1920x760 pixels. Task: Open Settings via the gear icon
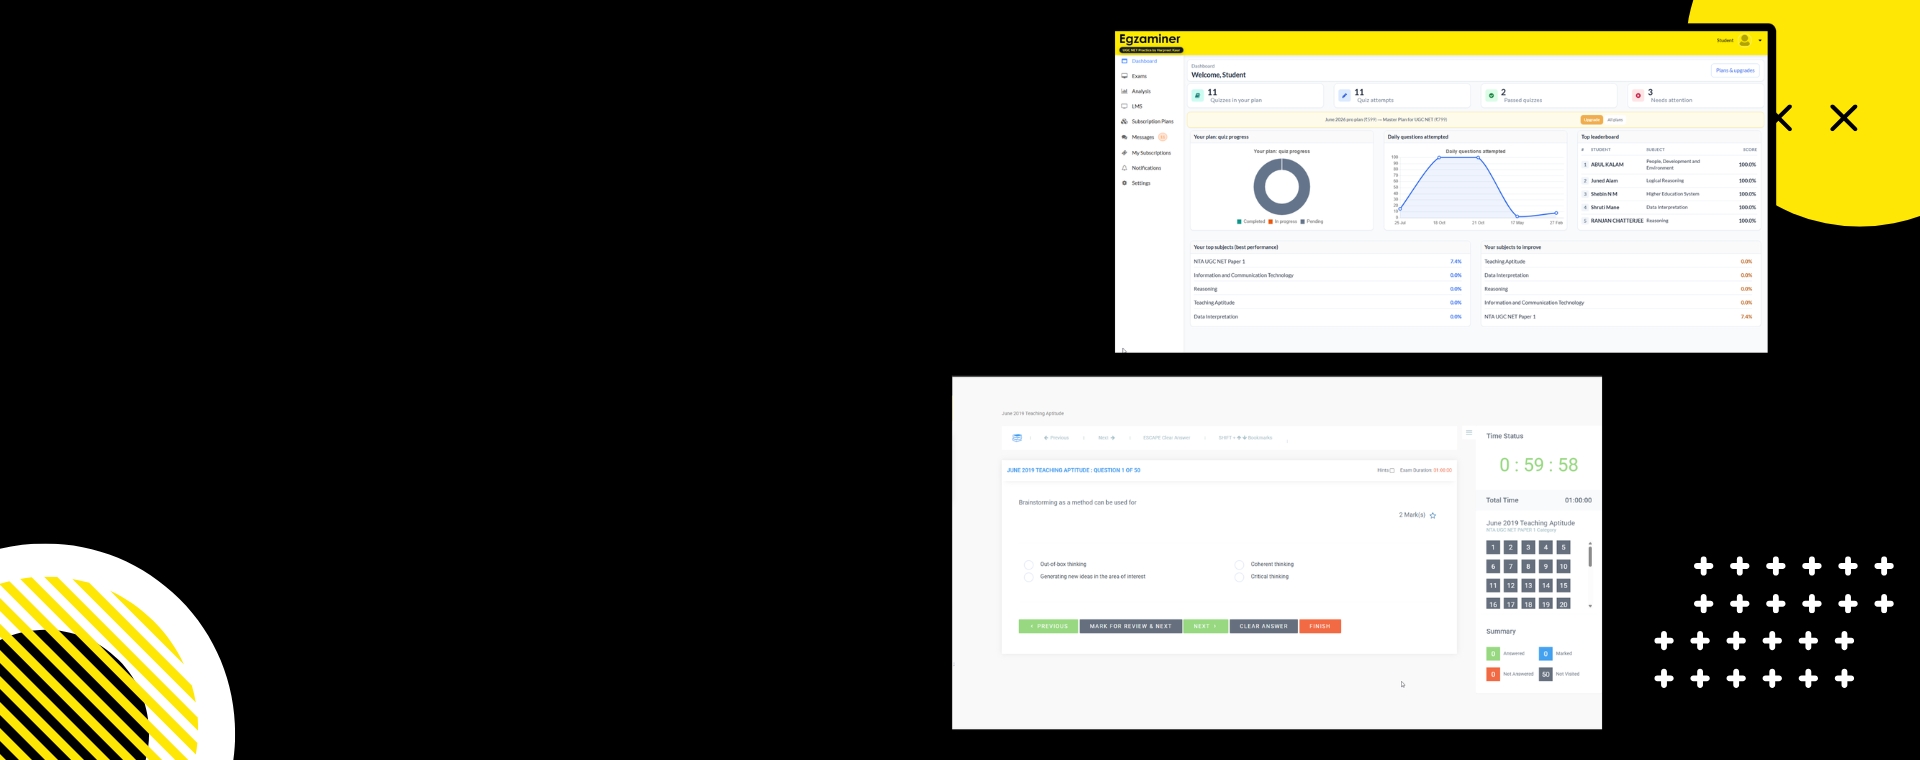[1124, 183]
